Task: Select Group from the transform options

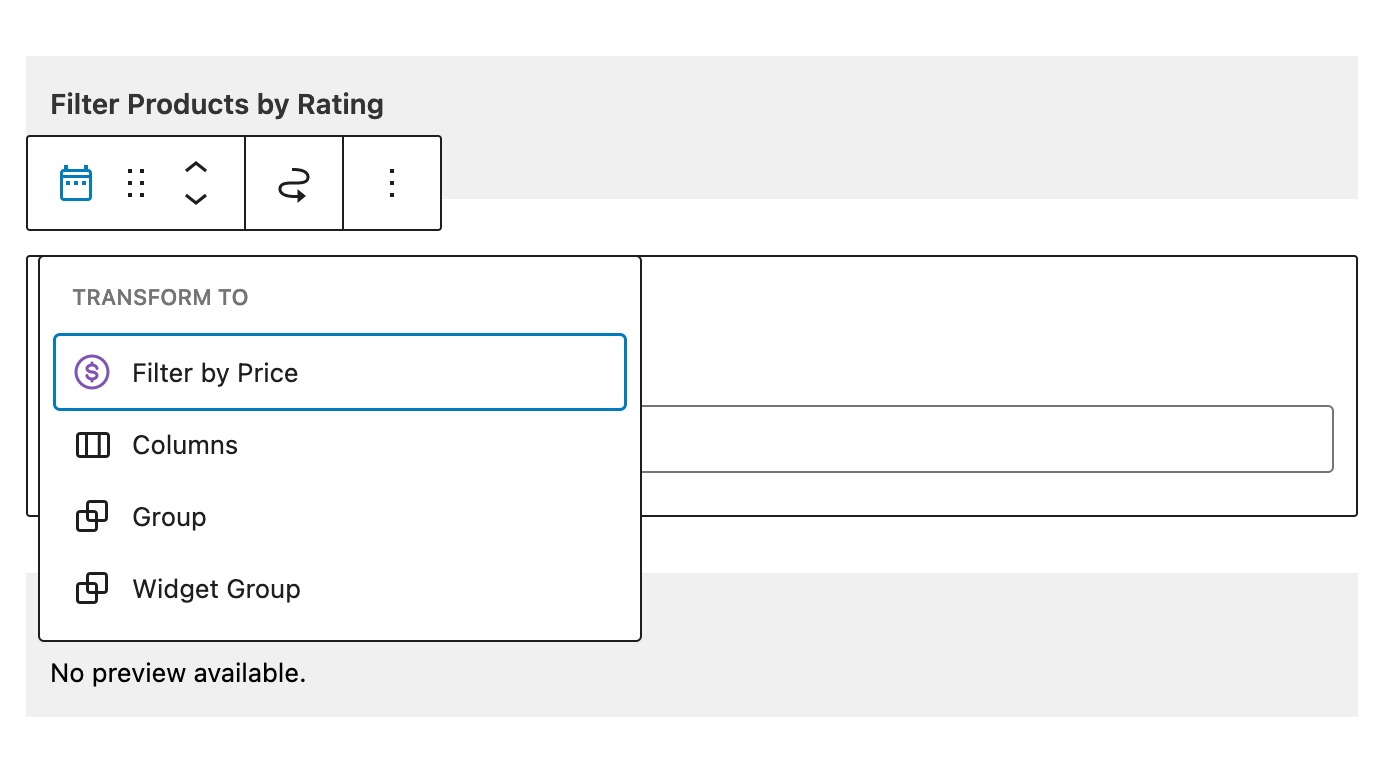Action: click(168, 517)
